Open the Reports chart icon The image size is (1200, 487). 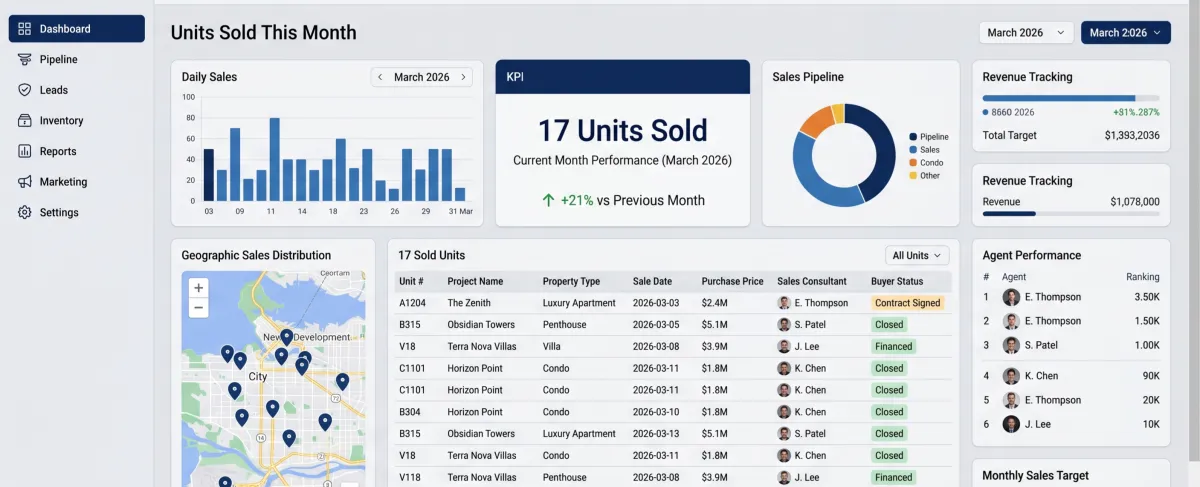tap(24, 151)
